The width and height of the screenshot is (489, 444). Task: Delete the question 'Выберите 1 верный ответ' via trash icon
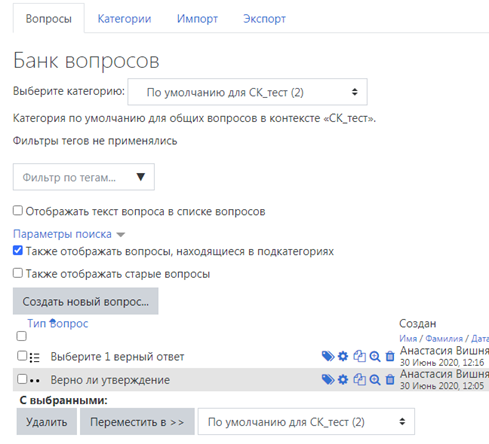pos(390,356)
